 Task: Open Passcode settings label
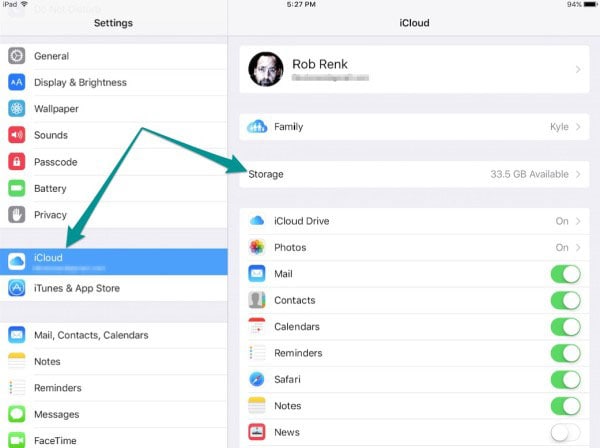55,162
